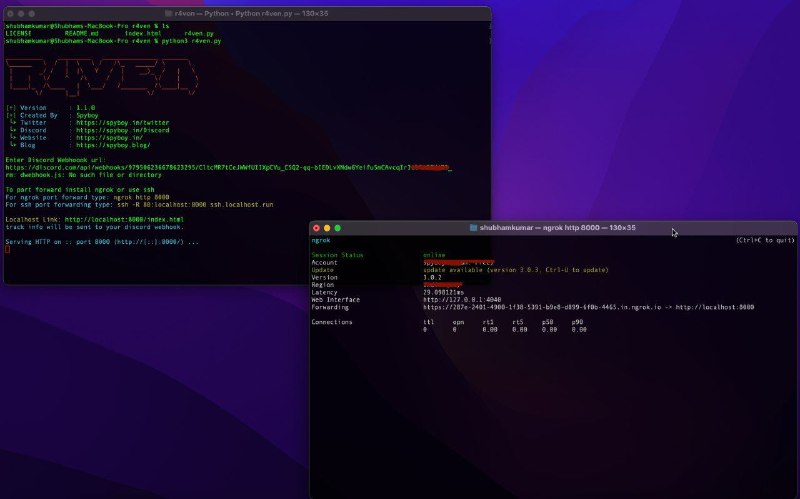Open the ngrok Web Interface 127.0.0.1:4040 URL
800x499 pixels.
point(462,300)
